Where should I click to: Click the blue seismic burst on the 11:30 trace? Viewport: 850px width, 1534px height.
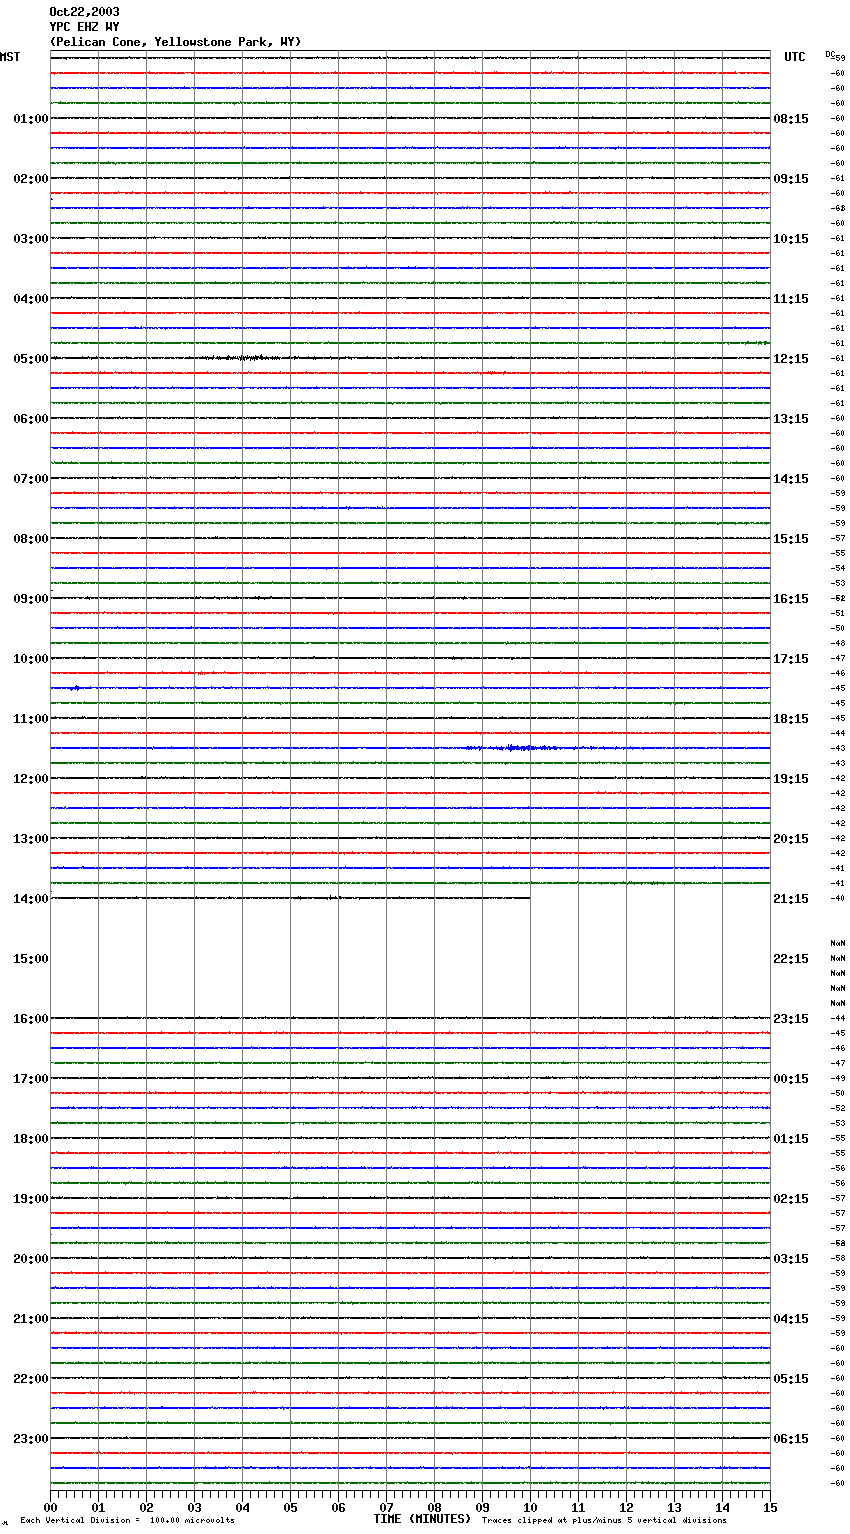(x=517, y=748)
